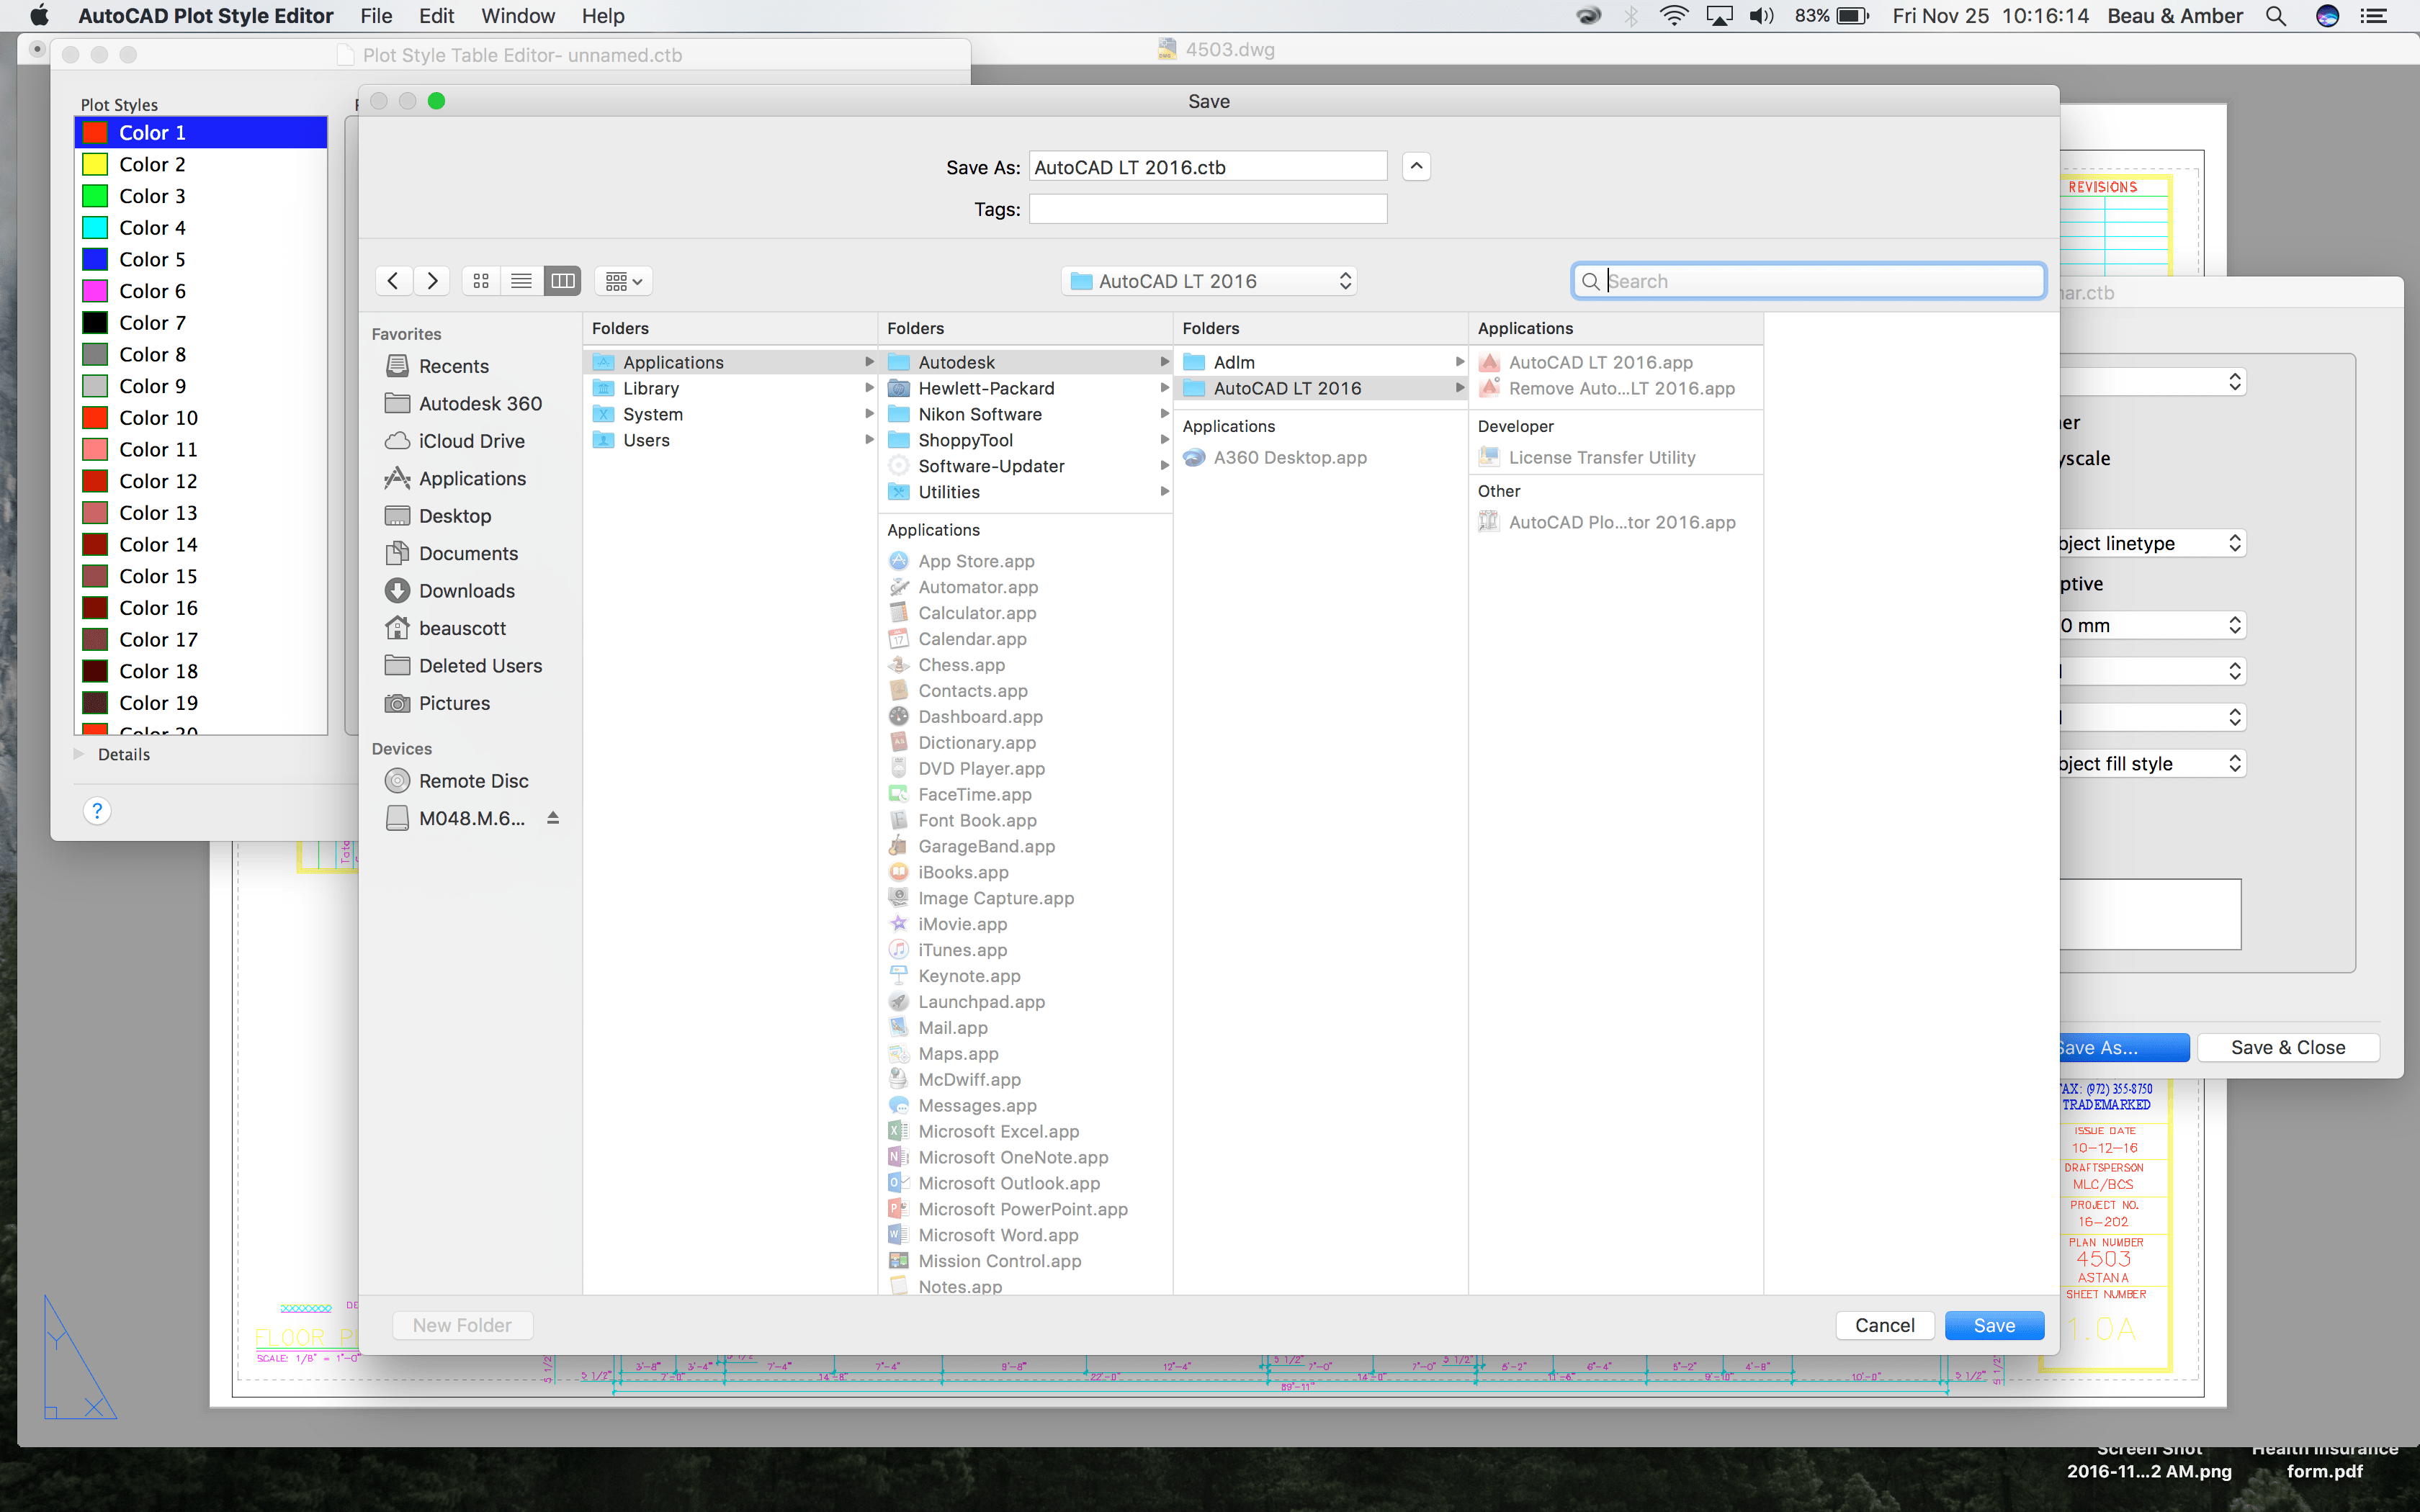The height and width of the screenshot is (1512, 2420).
Task: Switch to list view in Save dialog
Action: [x=521, y=281]
